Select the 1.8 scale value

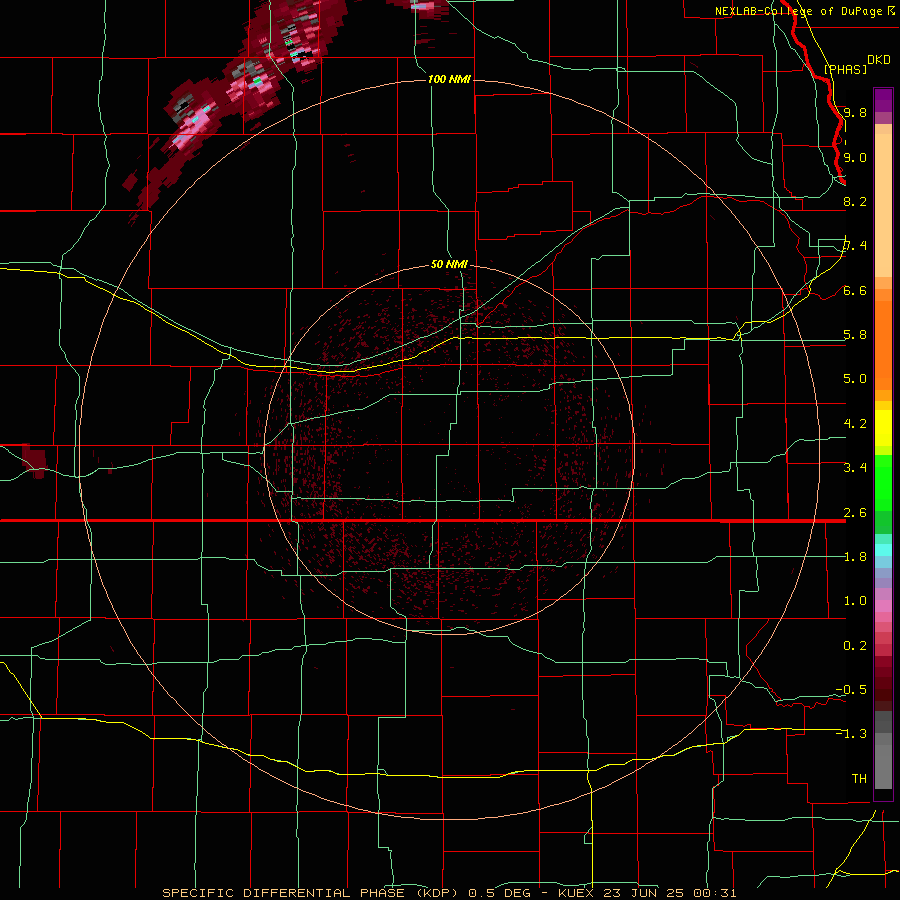pos(855,557)
